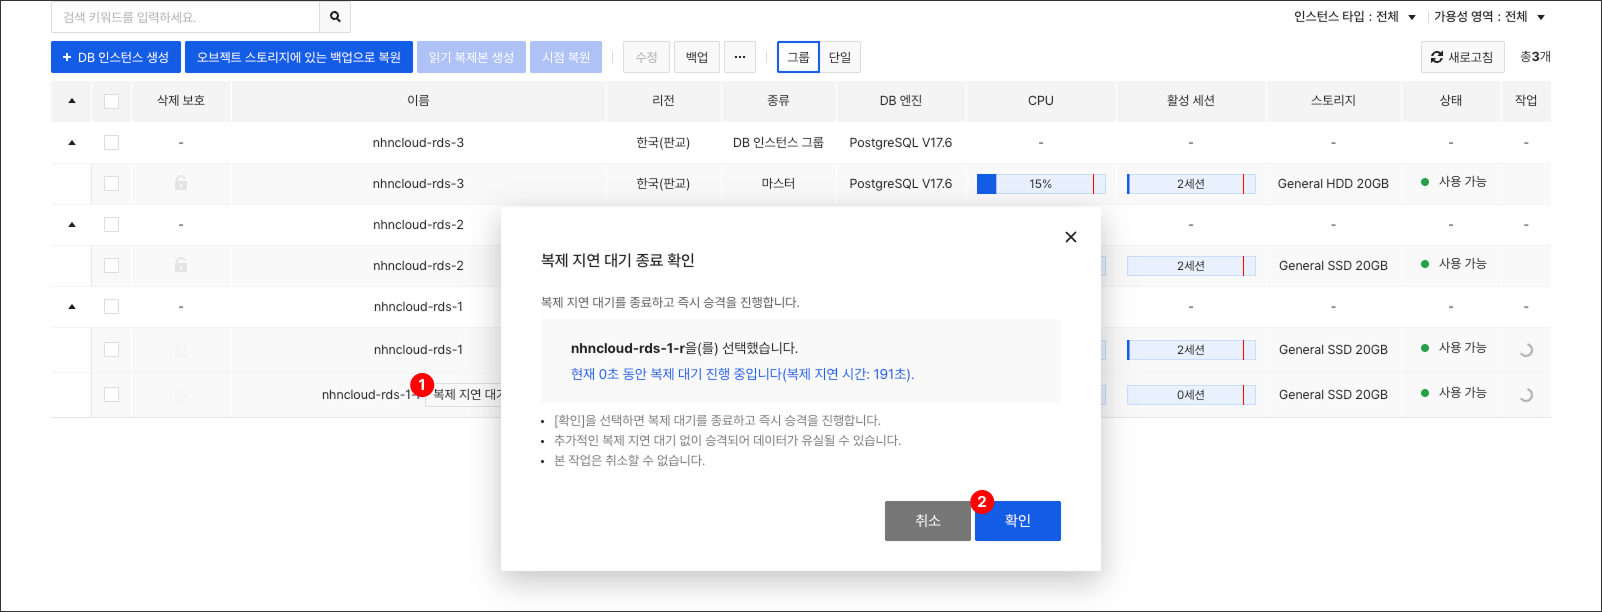Viewport: 1602px width, 612px height.
Task: Click the DB 인스턴스 생성 button
Action: coord(116,57)
